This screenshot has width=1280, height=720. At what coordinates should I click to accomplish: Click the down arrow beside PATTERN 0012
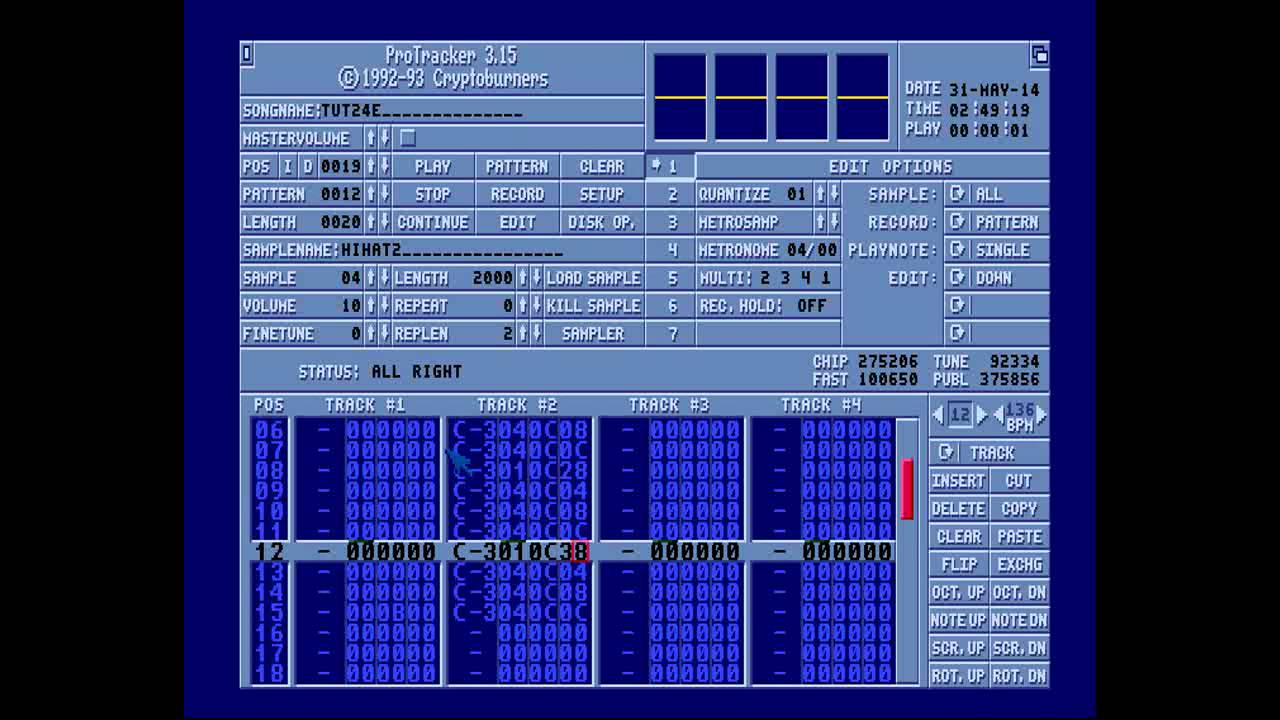tap(384, 194)
